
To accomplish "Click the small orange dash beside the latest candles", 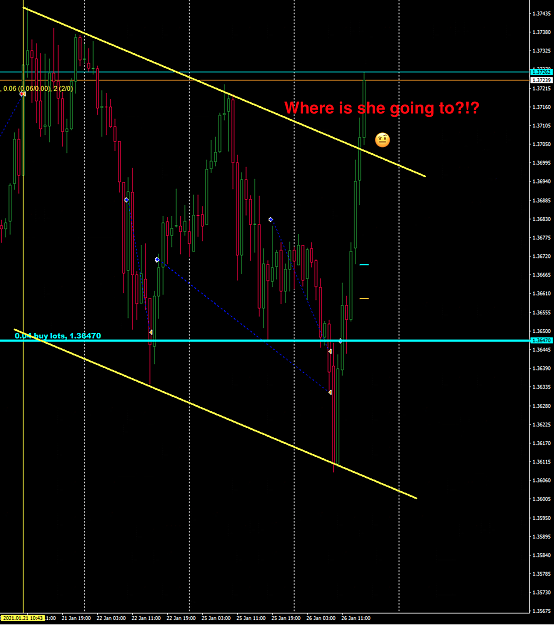I will pyautogui.click(x=364, y=298).
